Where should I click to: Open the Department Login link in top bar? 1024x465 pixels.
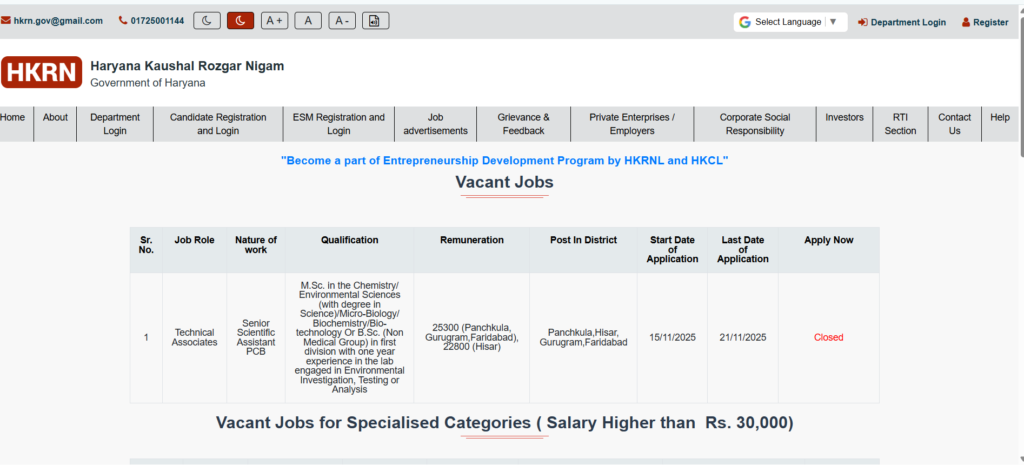(908, 22)
